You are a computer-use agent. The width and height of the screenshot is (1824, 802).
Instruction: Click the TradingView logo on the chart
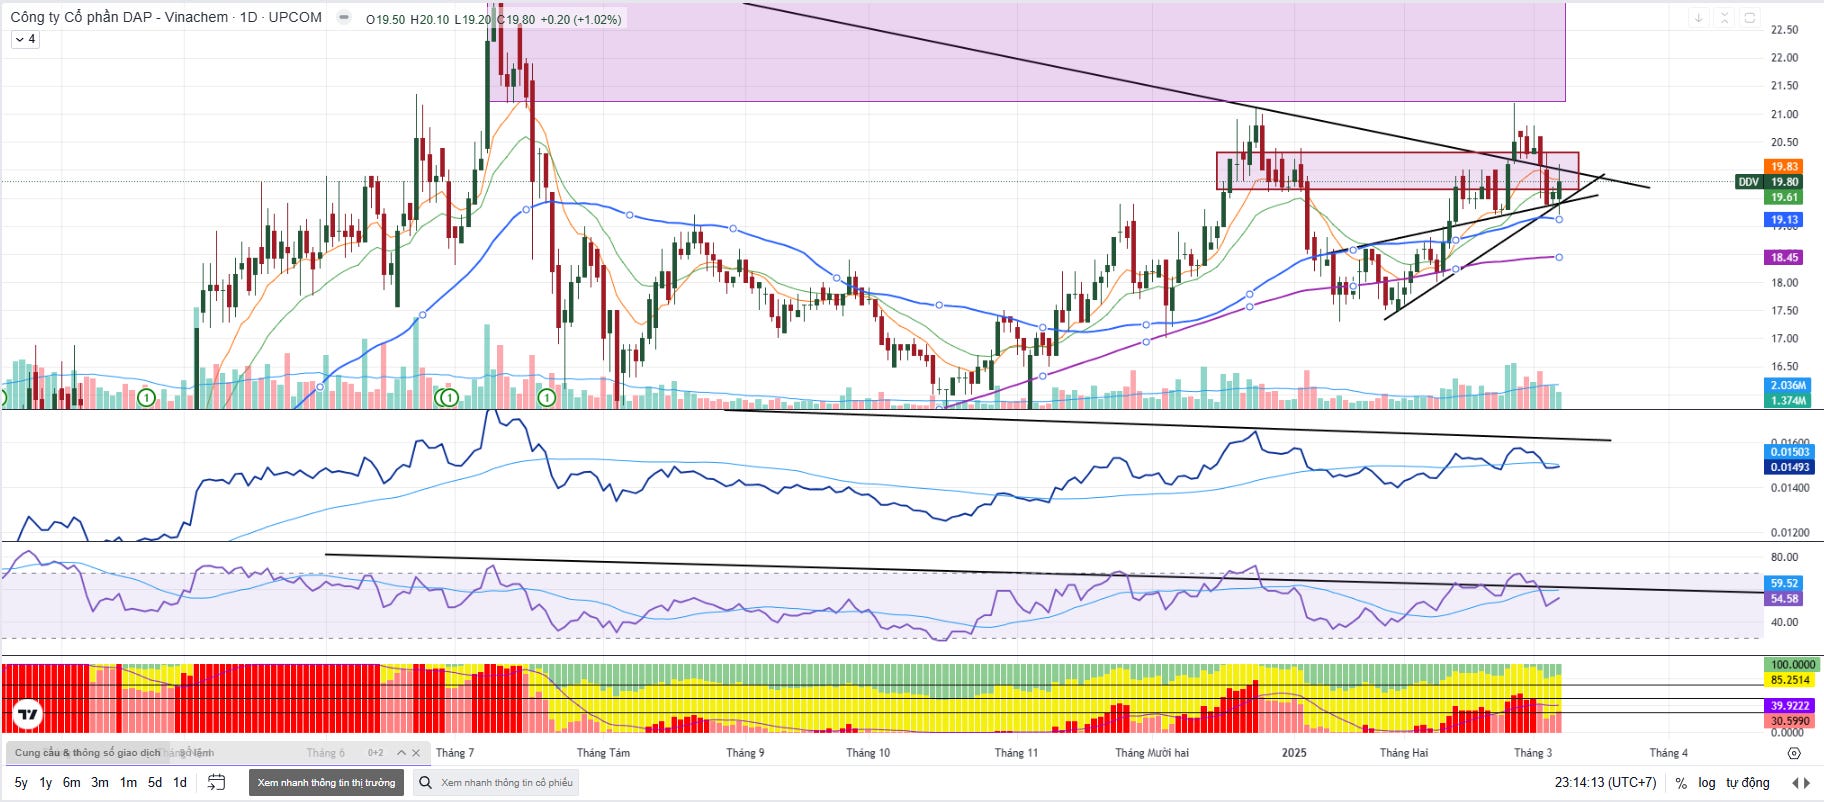28,714
